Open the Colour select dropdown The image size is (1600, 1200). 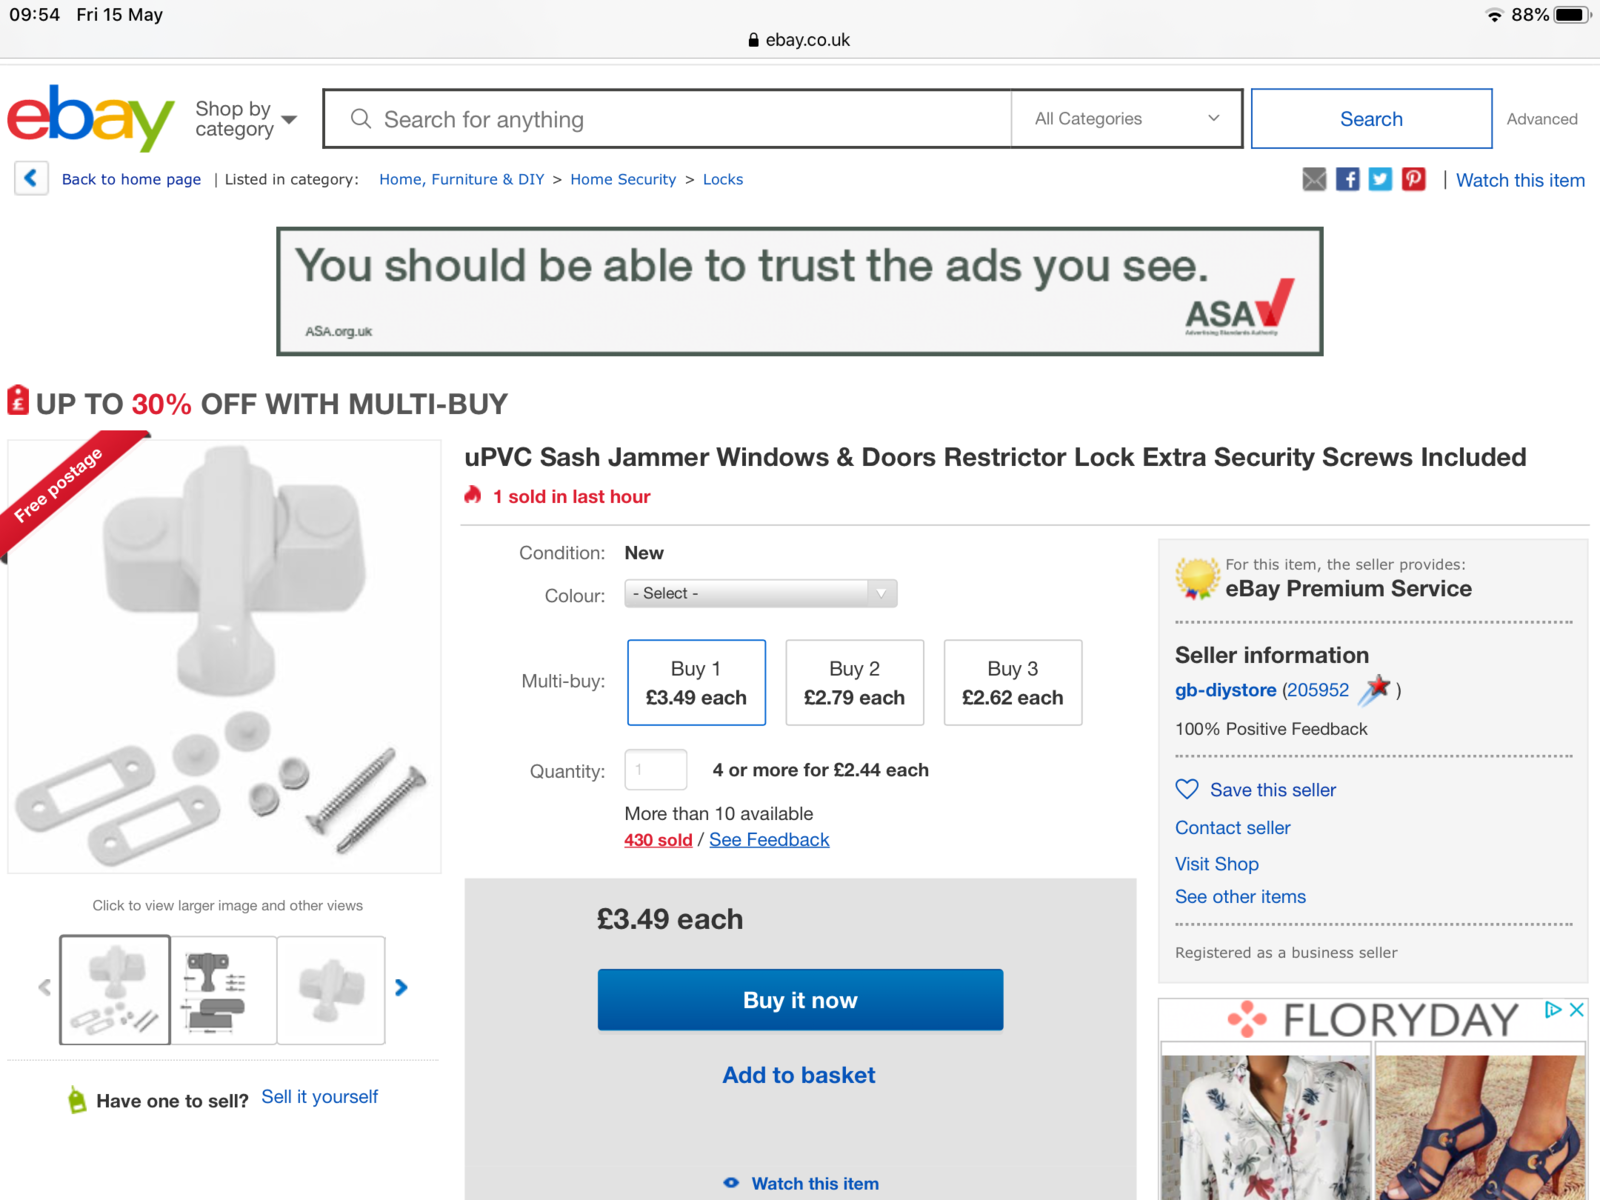[x=760, y=593]
